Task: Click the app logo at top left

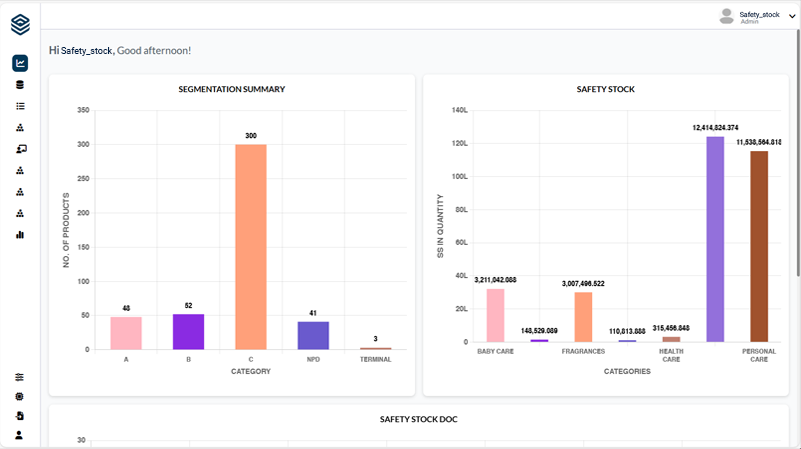Action: click(20, 22)
